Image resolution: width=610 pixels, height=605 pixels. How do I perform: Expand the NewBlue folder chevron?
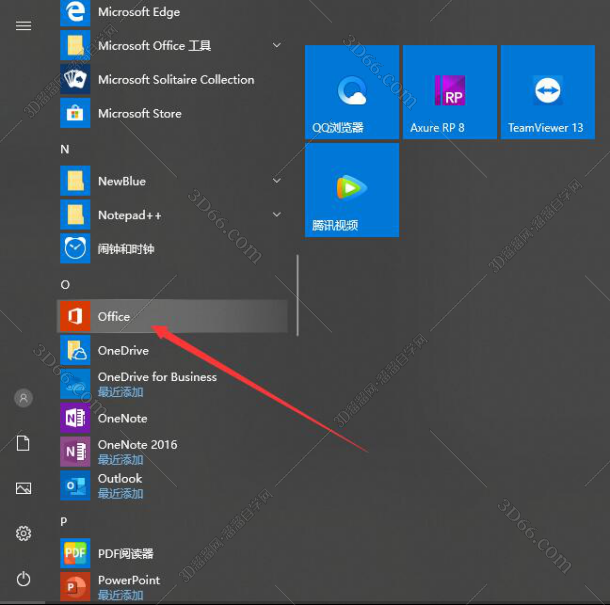pyautogui.click(x=277, y=181)
